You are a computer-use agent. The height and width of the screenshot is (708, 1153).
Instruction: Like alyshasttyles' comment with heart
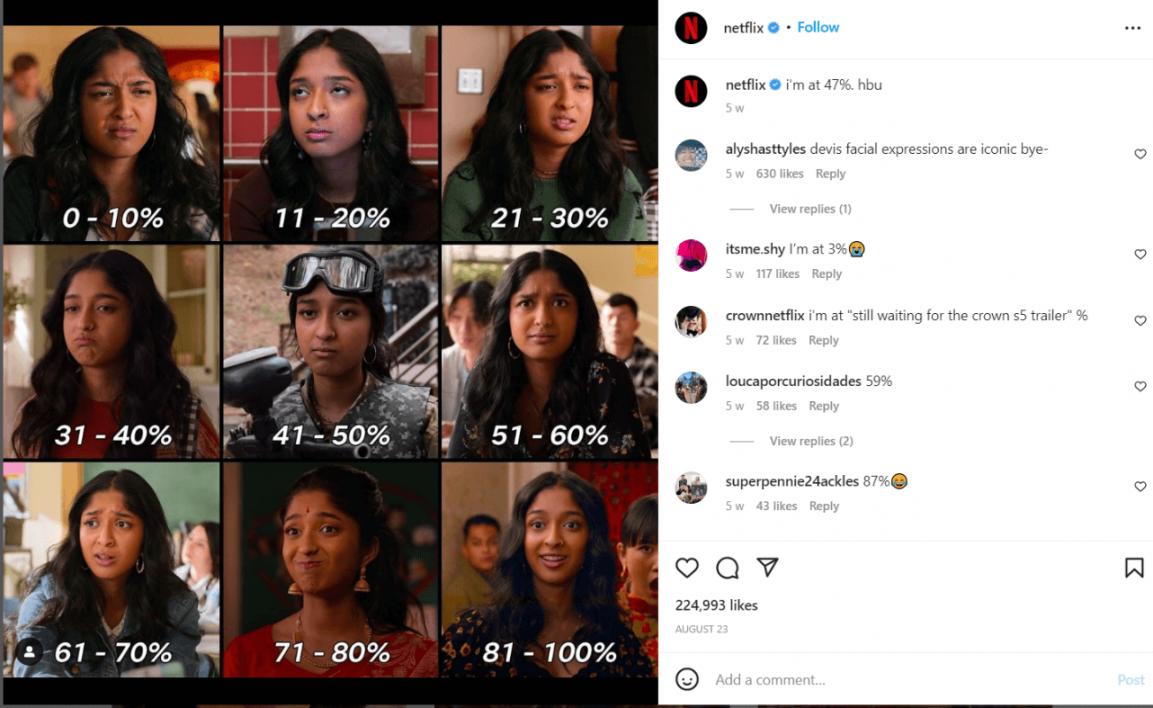[1140, 154]
